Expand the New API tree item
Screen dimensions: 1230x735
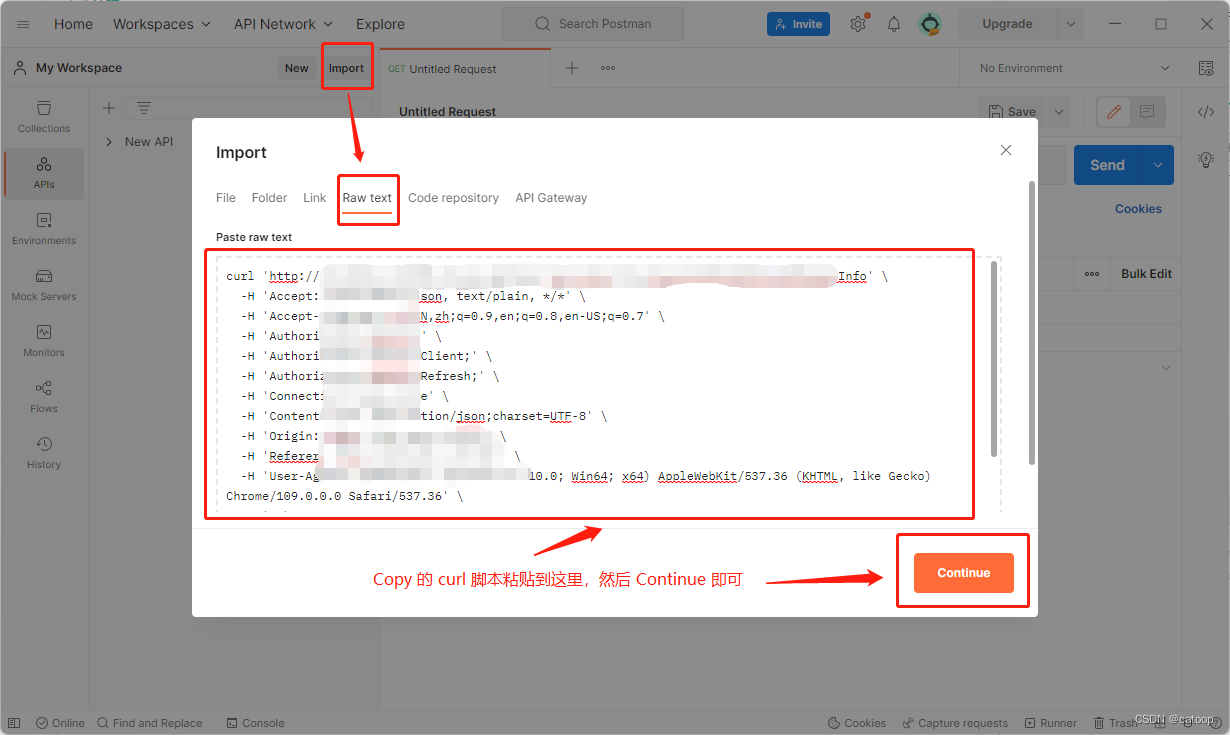pos(109,141)
